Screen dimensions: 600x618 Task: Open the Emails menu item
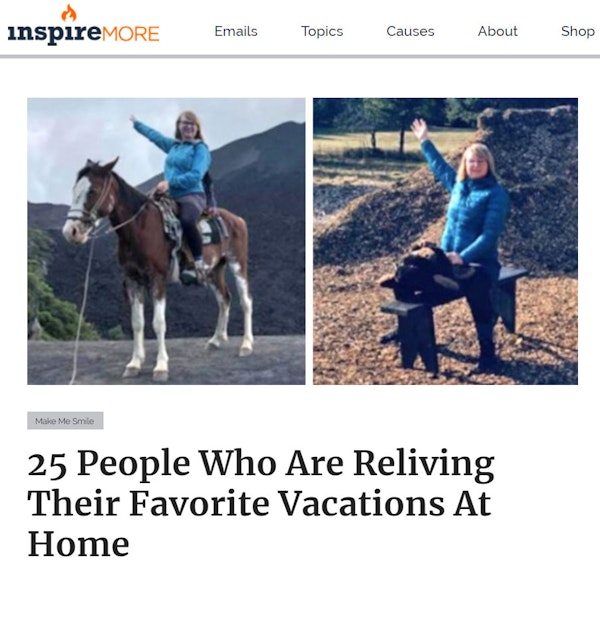[236, 31]
